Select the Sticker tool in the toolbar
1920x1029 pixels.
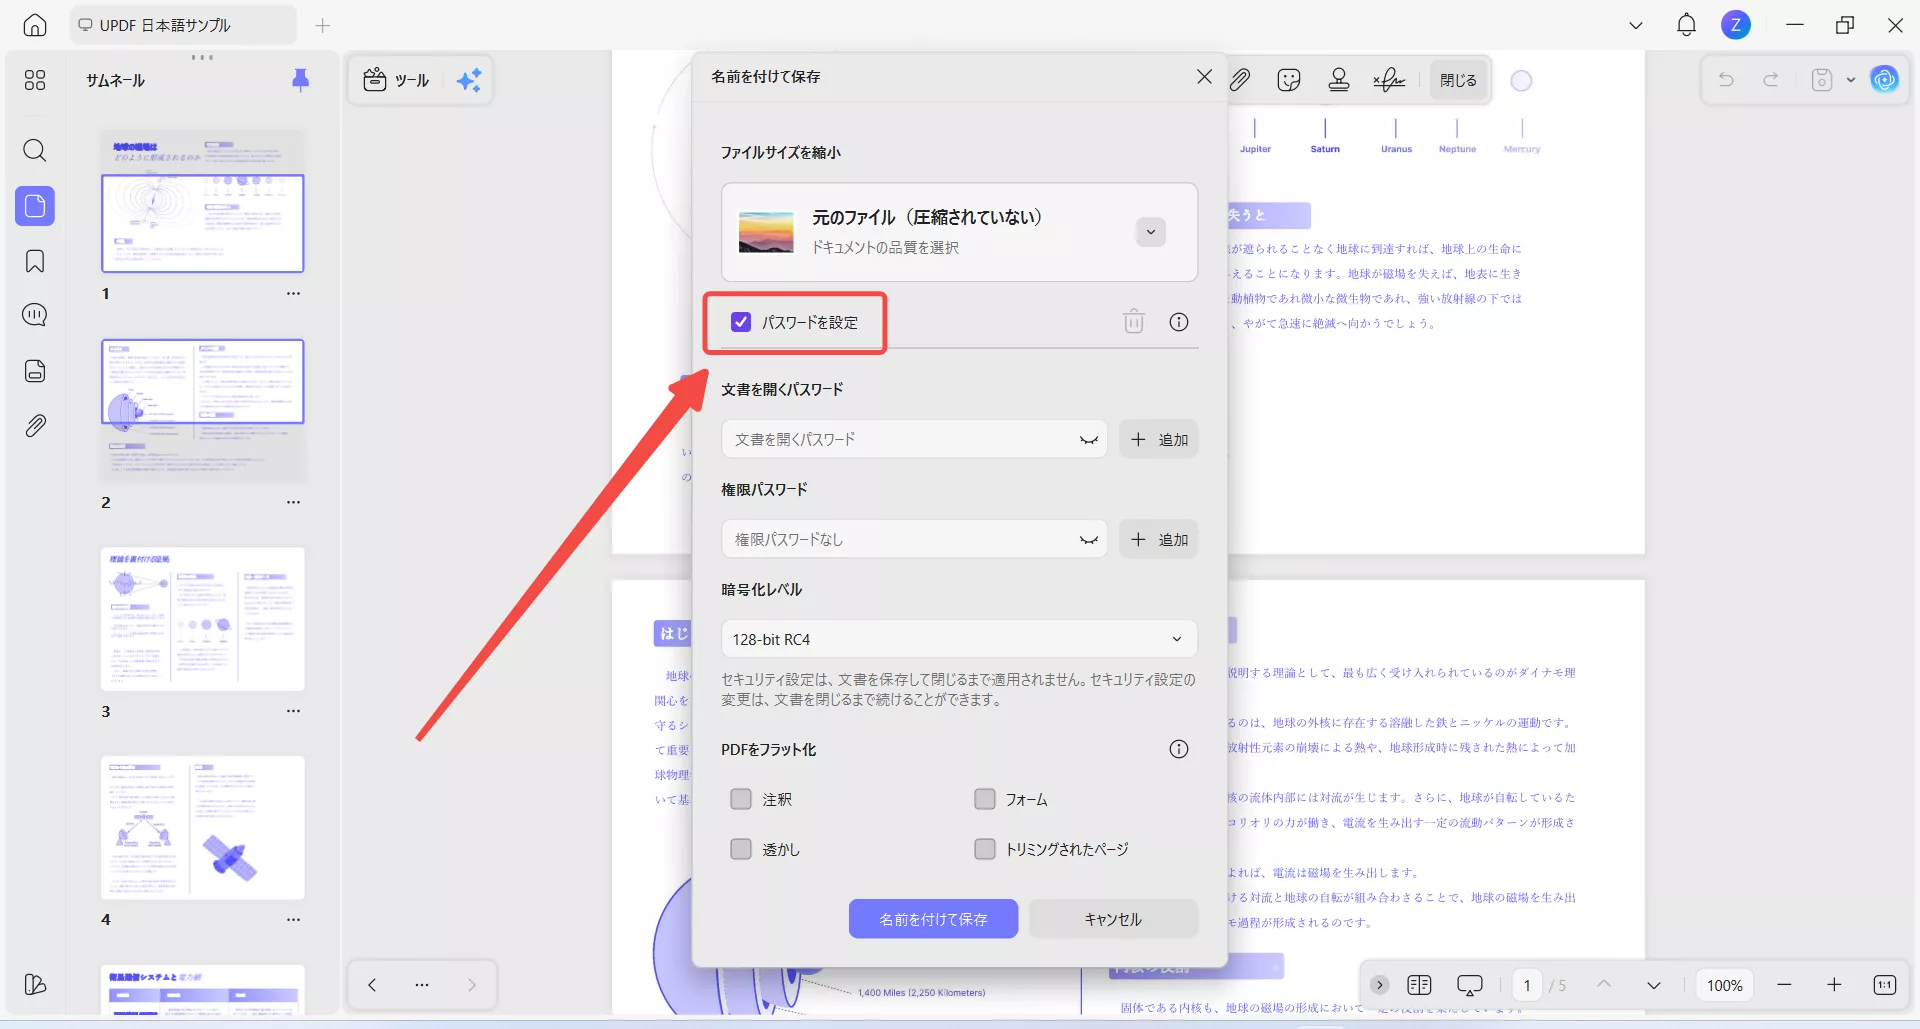click(1289, 80)
